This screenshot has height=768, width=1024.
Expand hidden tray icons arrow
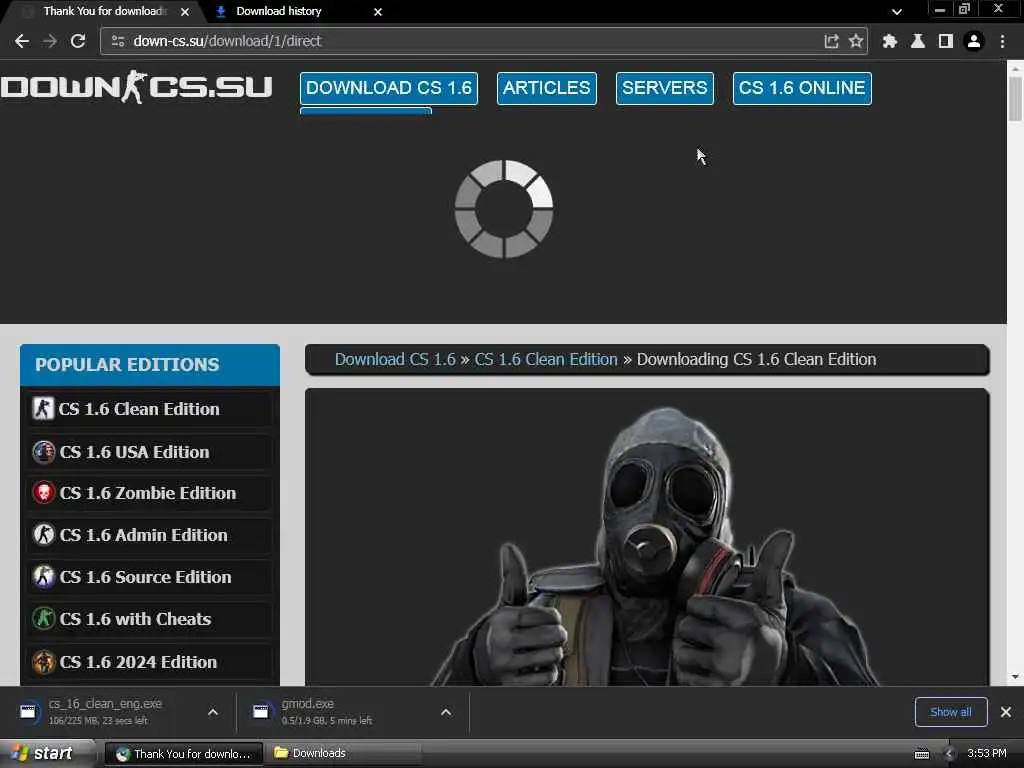949,754
